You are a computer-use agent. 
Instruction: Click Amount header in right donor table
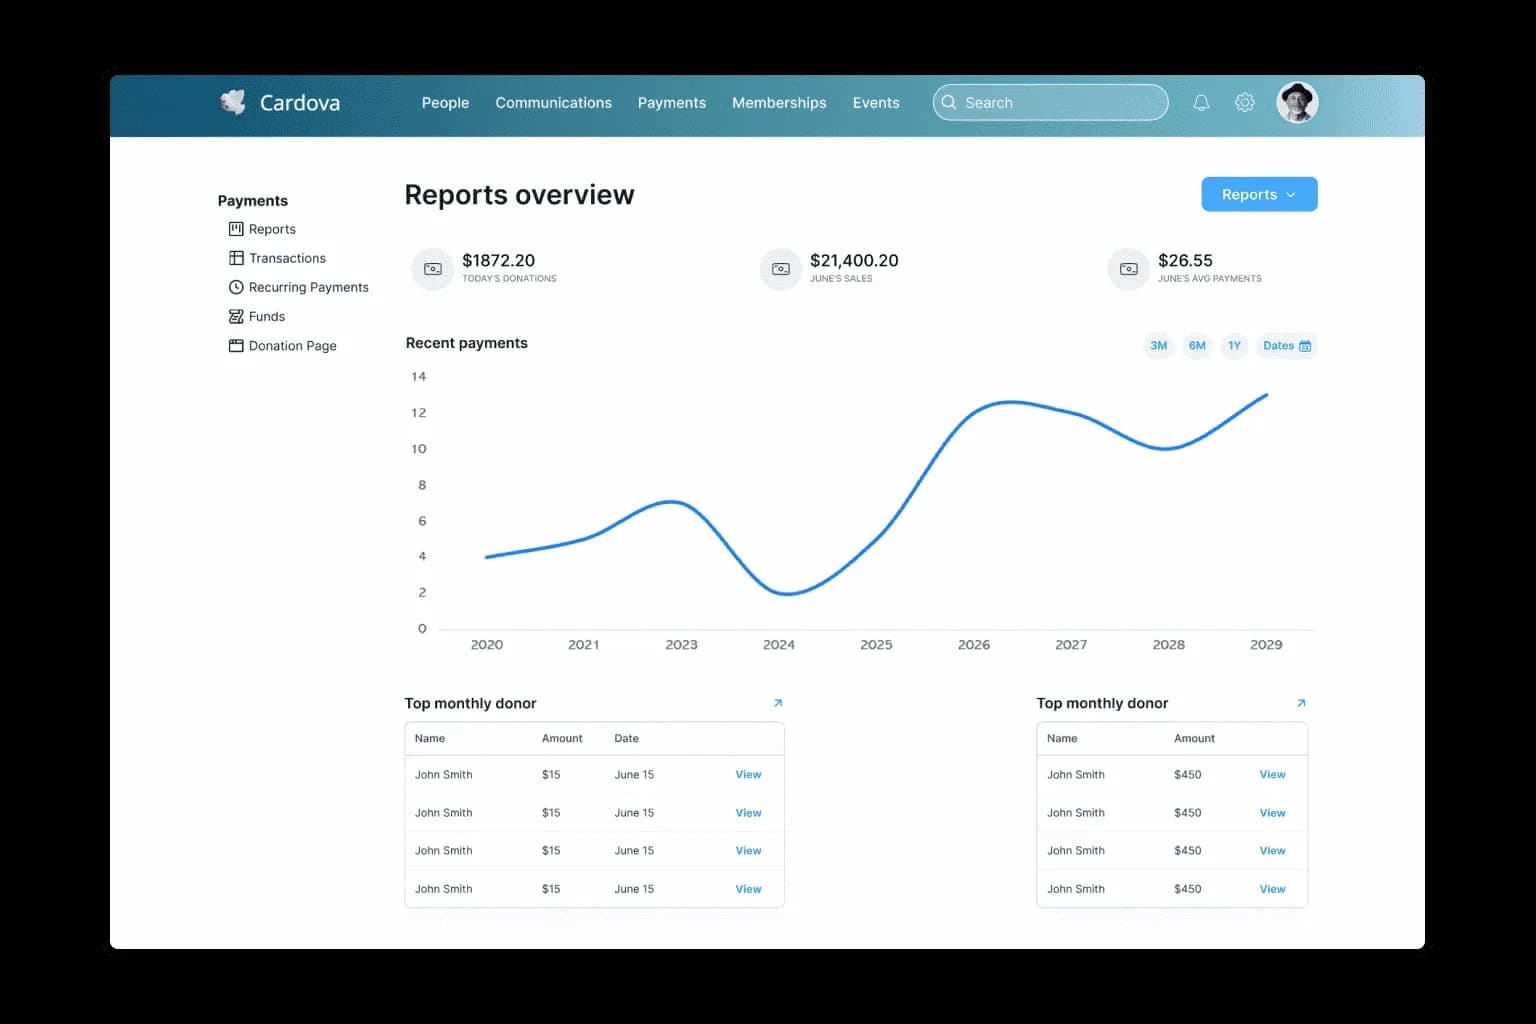[x=1194, y=738]
